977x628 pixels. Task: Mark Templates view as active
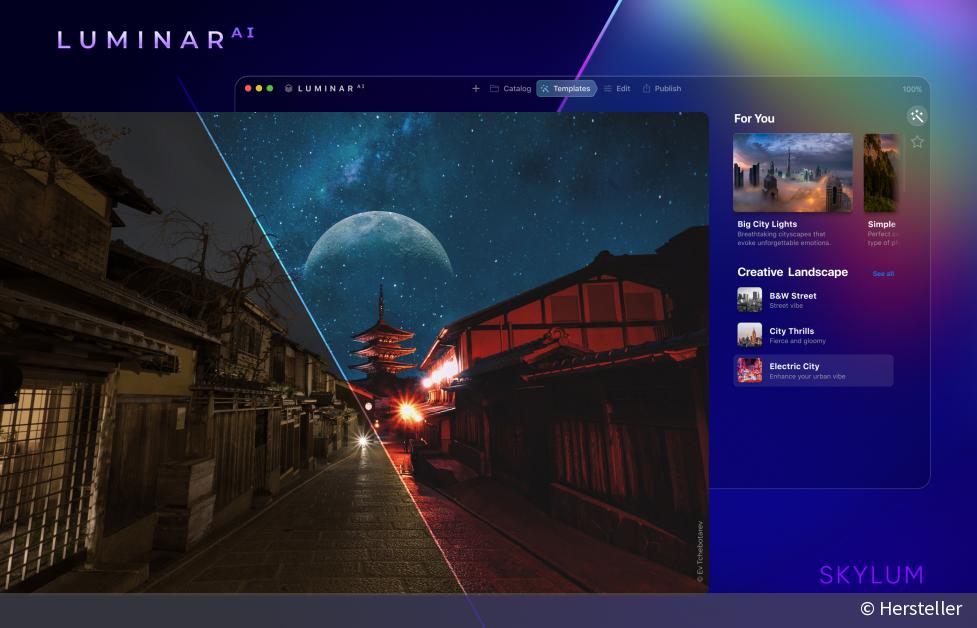(x=568, y=88)
